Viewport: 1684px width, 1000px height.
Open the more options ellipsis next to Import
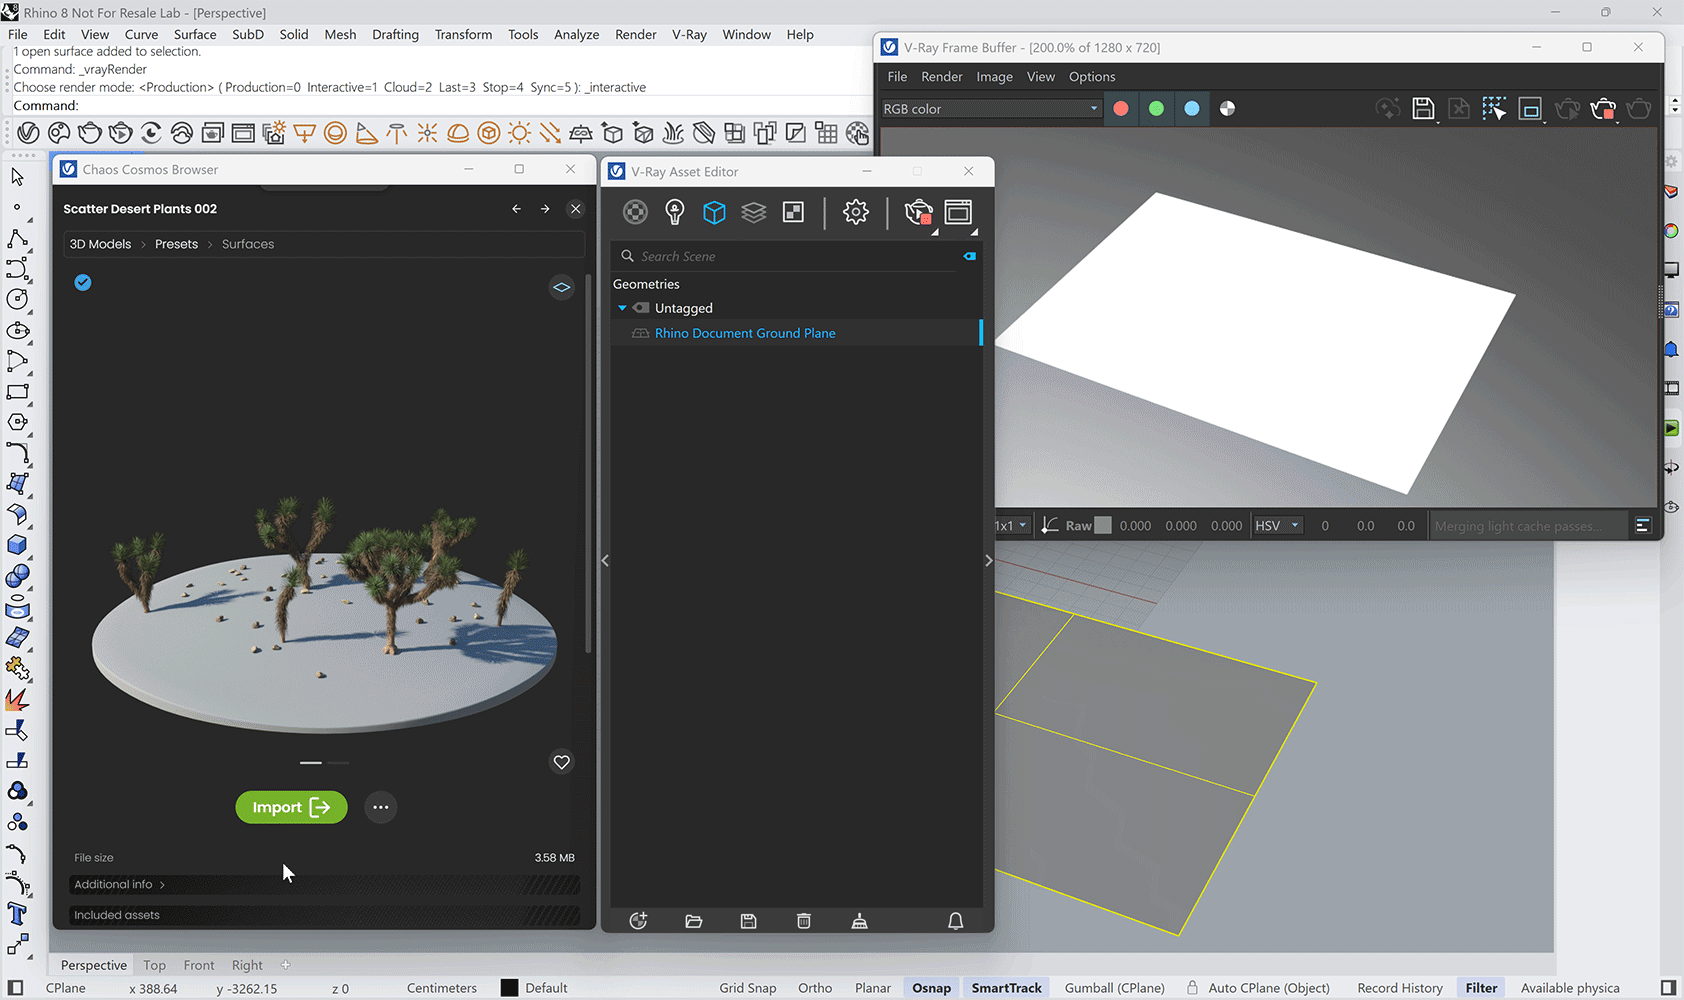(x=381, y=807)
